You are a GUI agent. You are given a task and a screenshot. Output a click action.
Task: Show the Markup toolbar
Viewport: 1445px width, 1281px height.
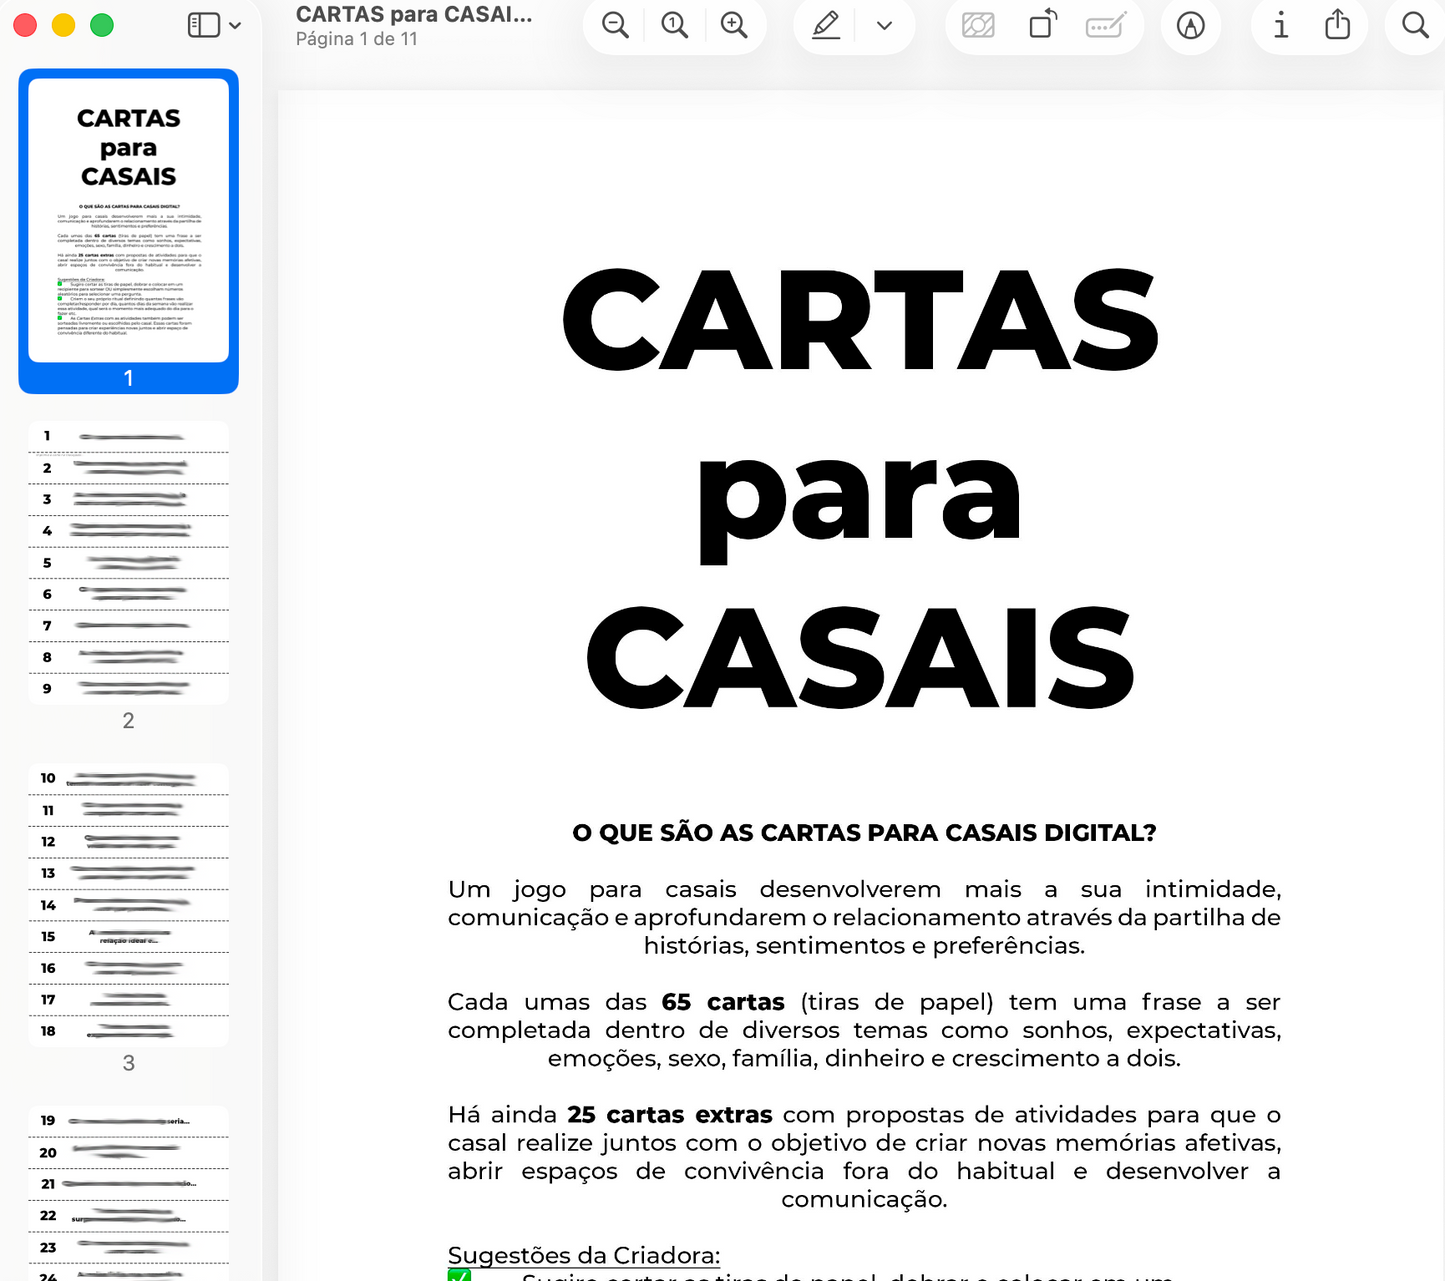1190,26
